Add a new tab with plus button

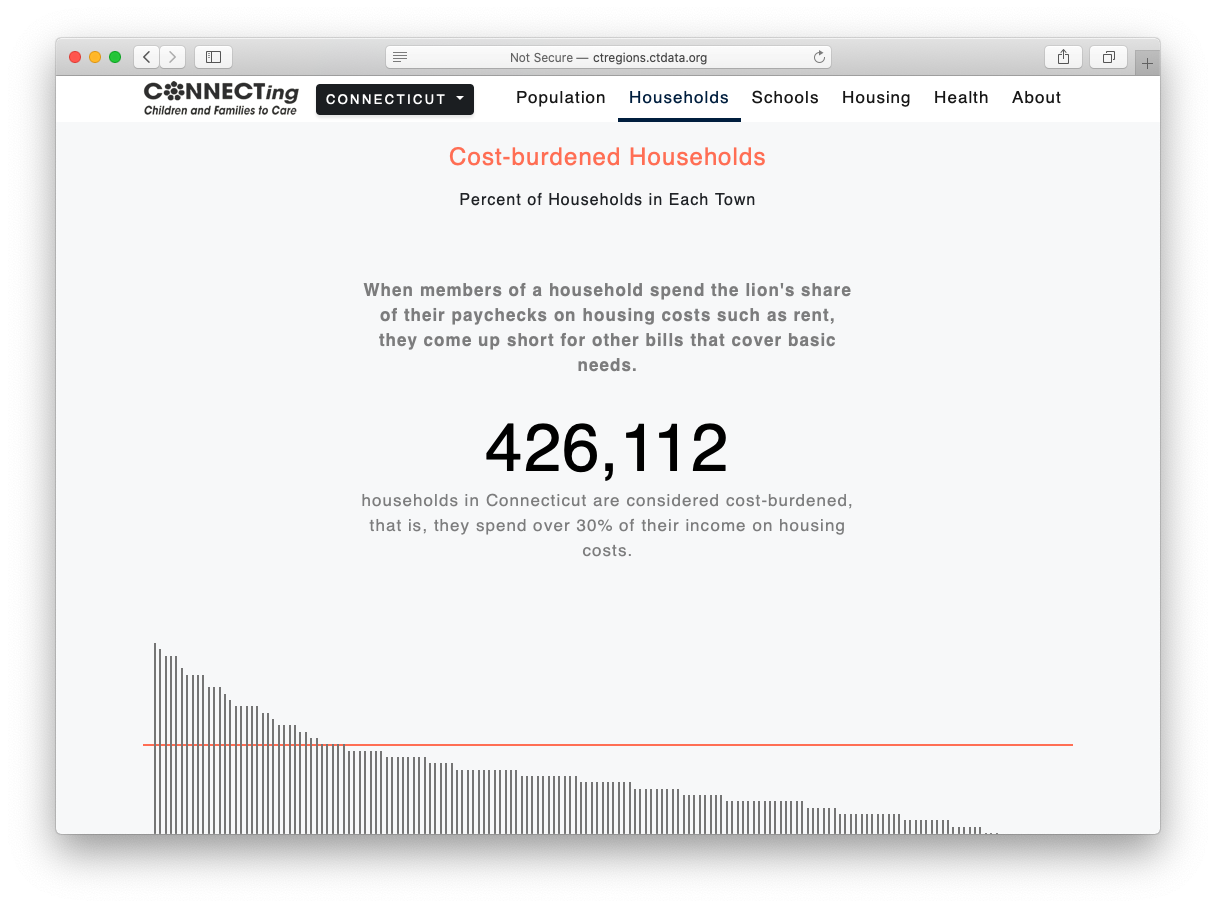coord(1147,63)
